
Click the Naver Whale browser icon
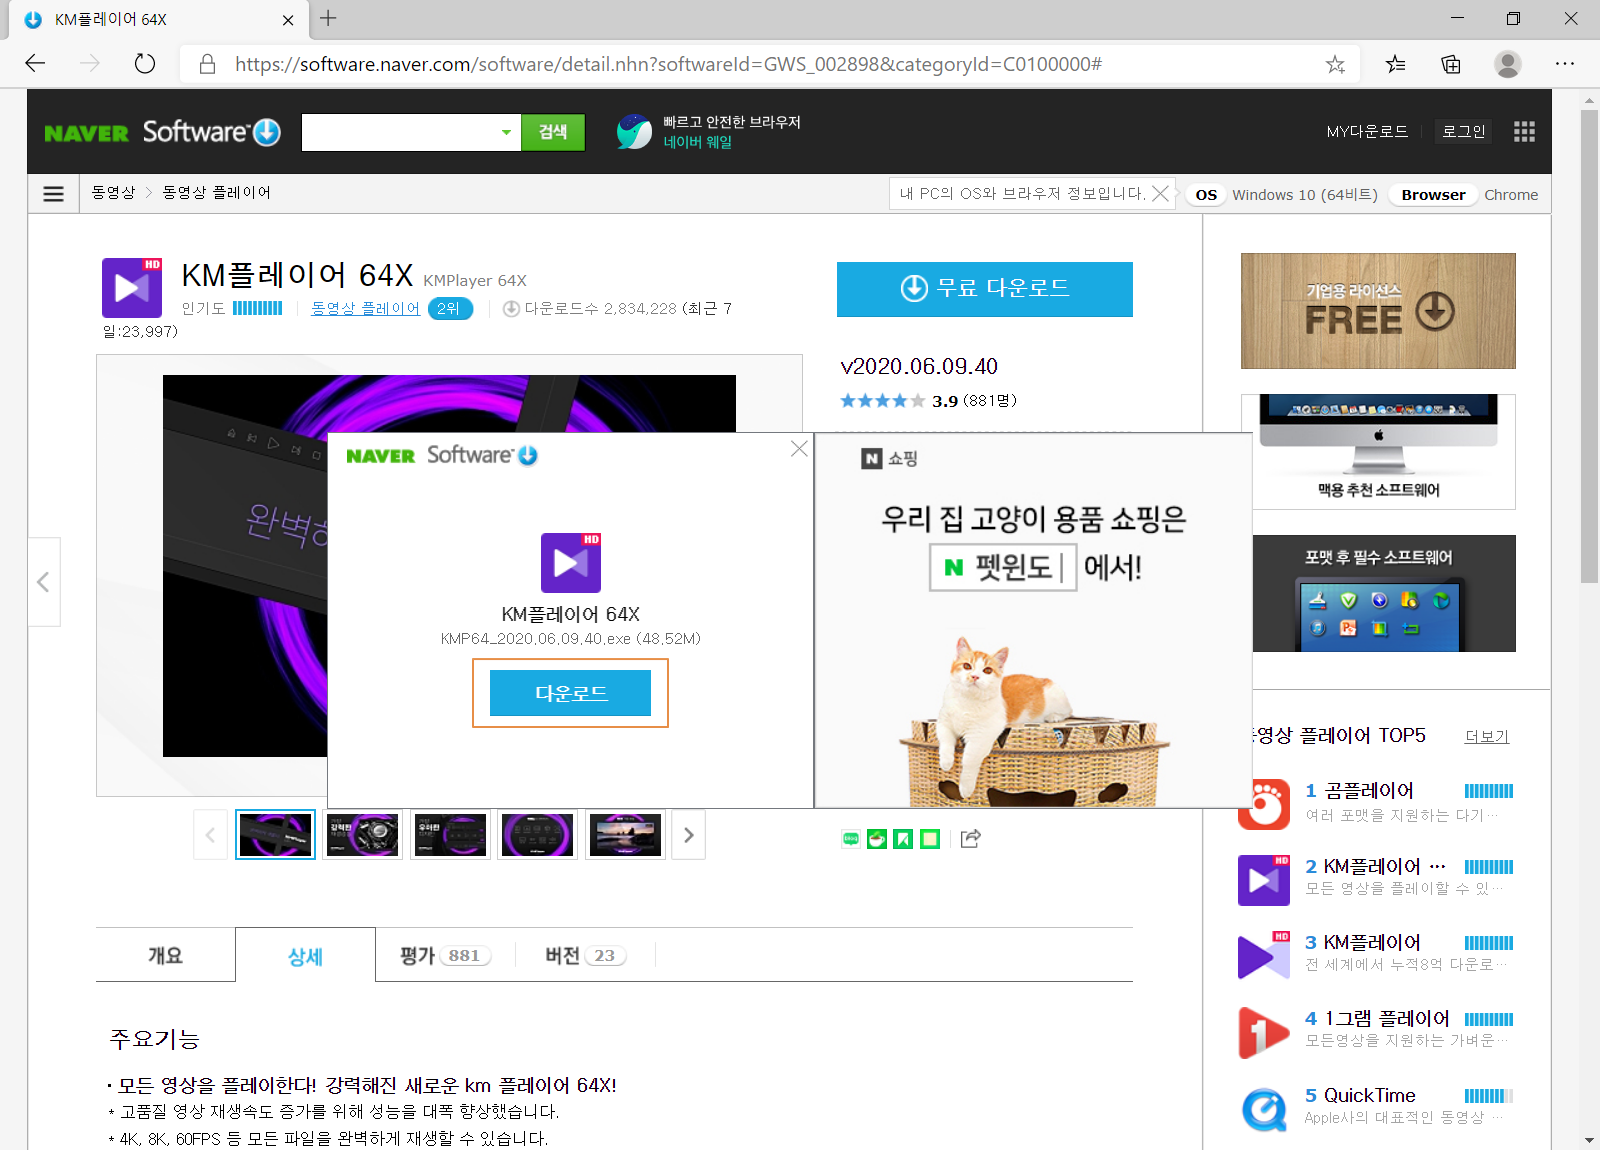[634, 131]
